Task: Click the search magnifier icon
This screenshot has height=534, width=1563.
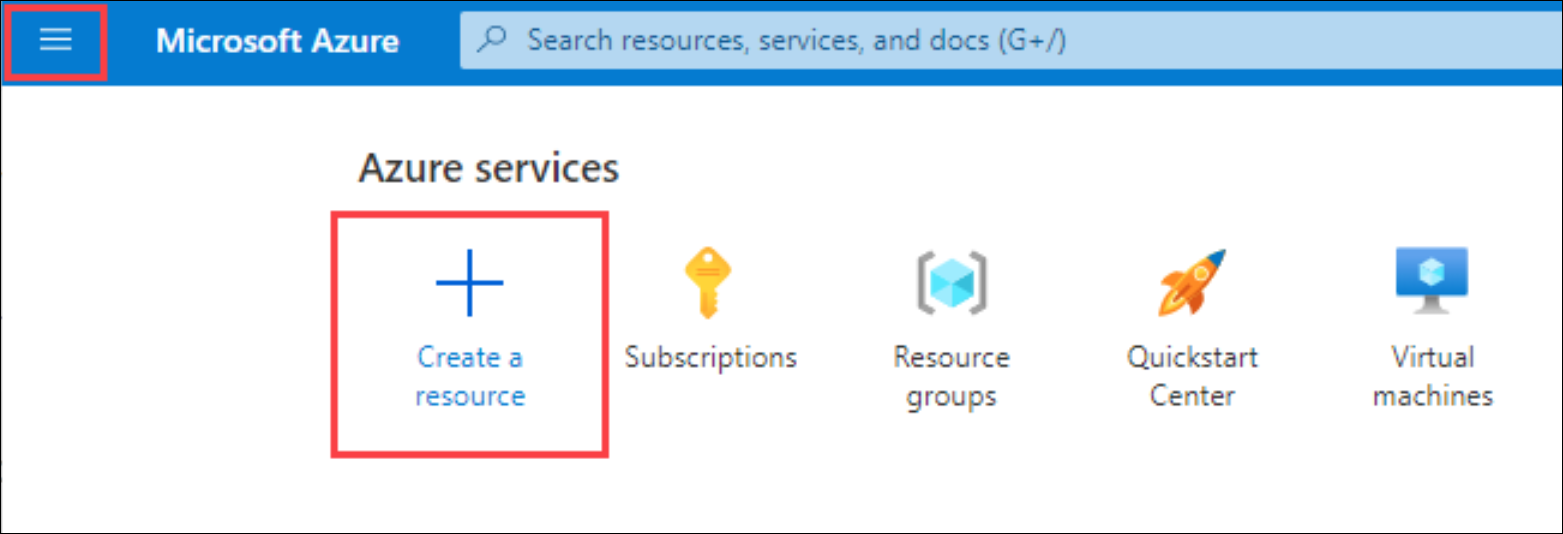Action: tap(493, 40)
